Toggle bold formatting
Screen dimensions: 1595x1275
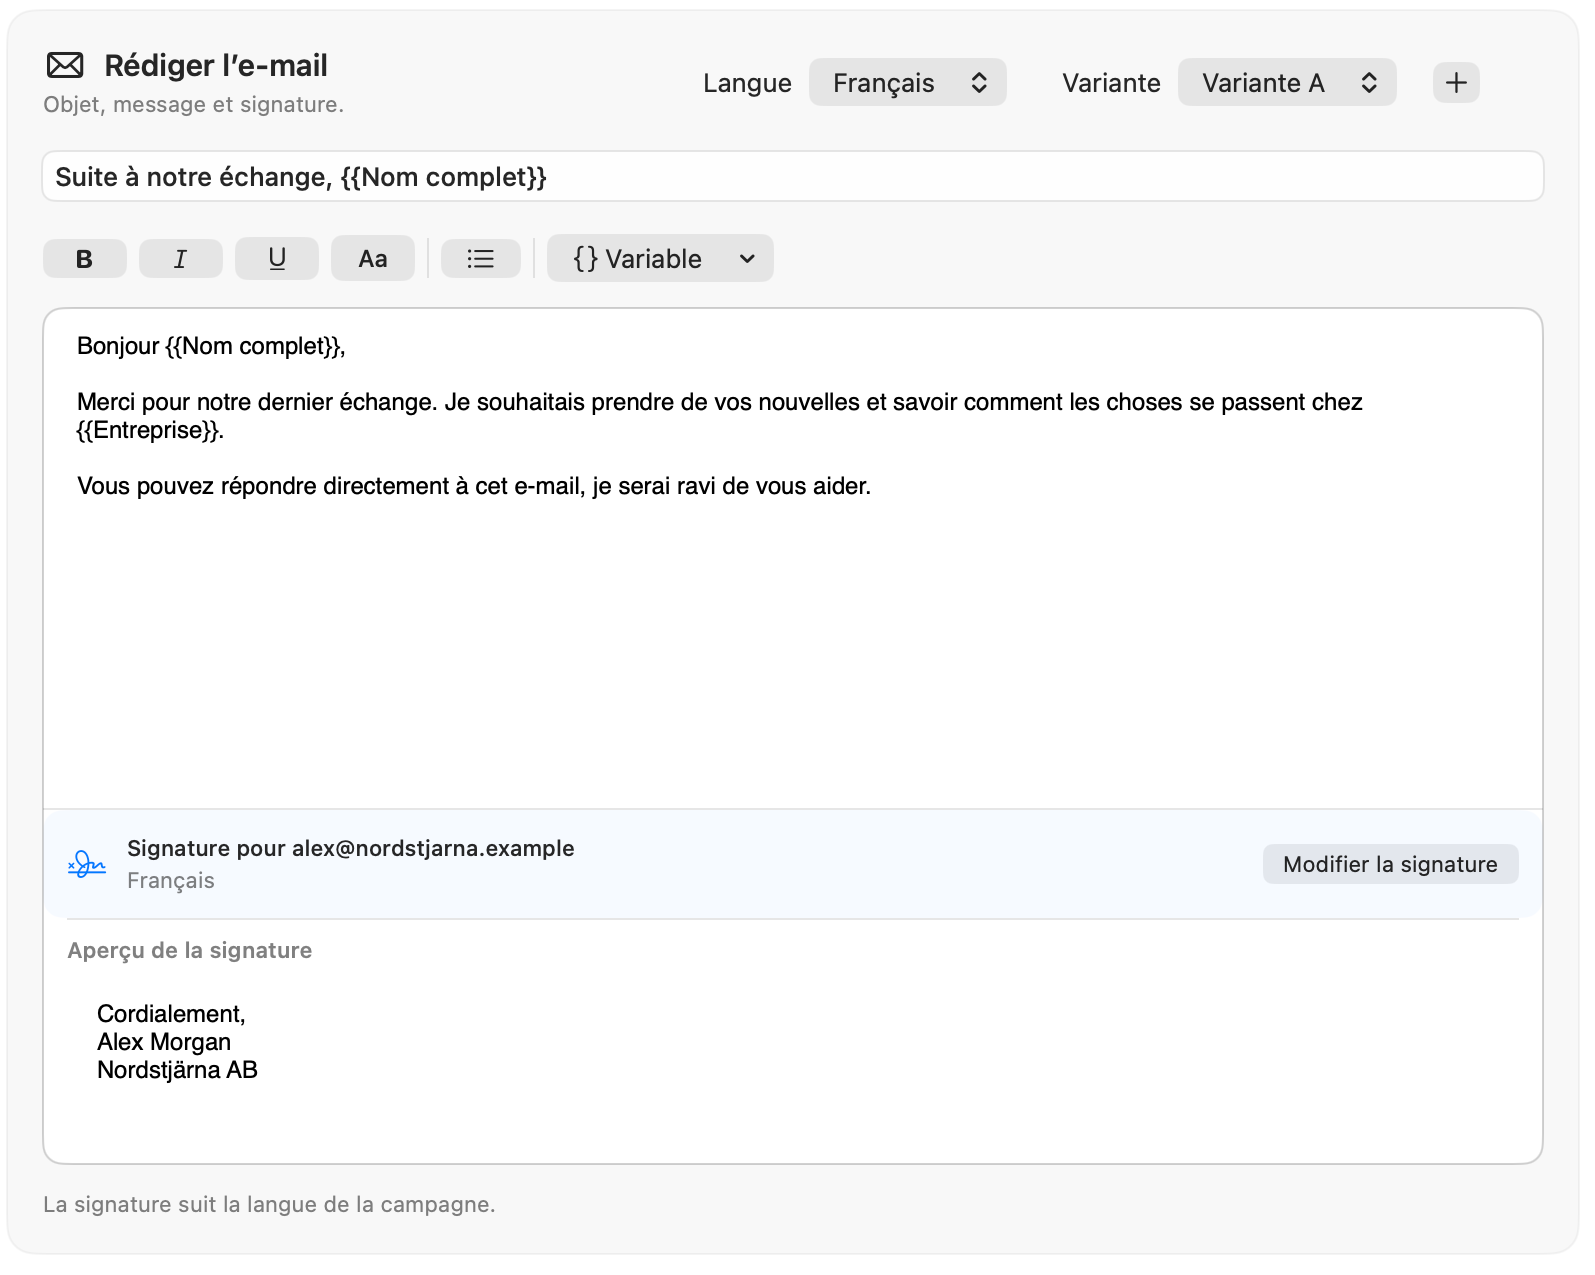pos(85,259)
